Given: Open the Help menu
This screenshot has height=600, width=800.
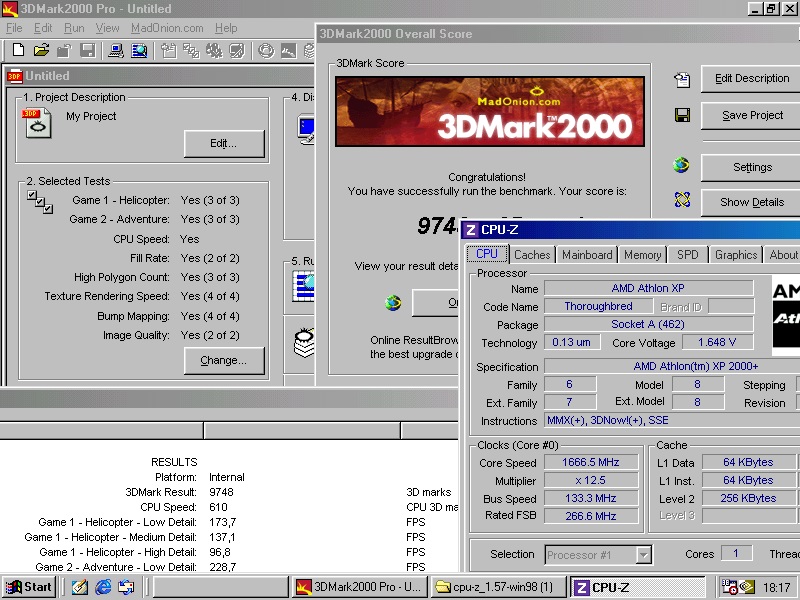Looking at the screenshot, I should (x=226, y=28).
